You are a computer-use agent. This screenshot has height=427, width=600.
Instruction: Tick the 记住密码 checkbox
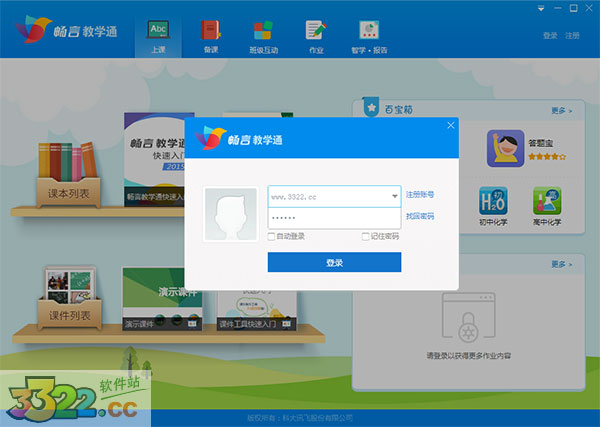coord(365,236)
